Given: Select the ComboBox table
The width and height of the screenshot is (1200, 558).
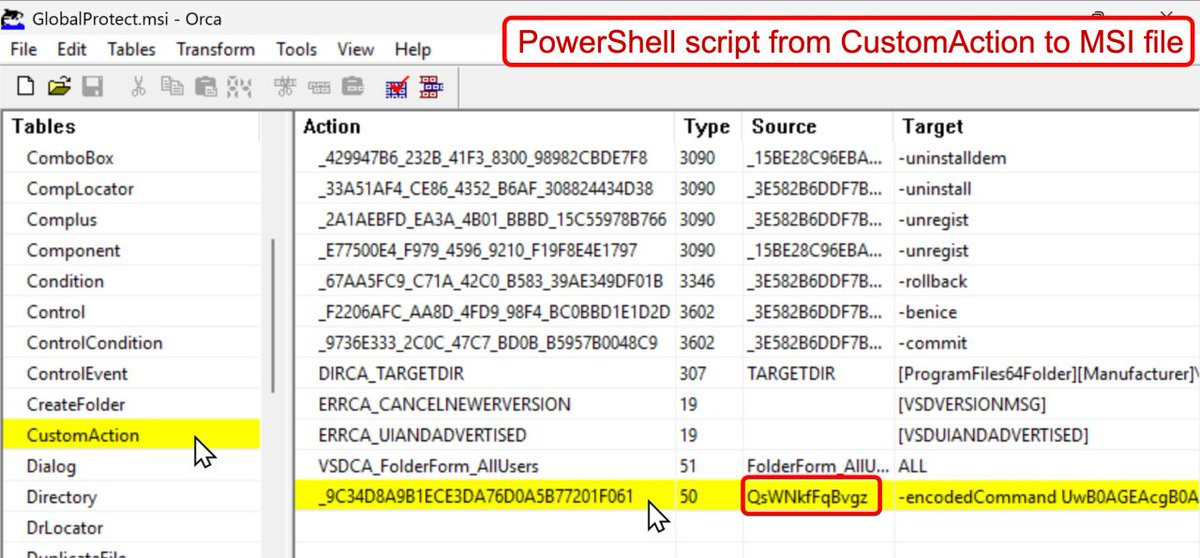Looking at the screenshot, I should 70,158.
